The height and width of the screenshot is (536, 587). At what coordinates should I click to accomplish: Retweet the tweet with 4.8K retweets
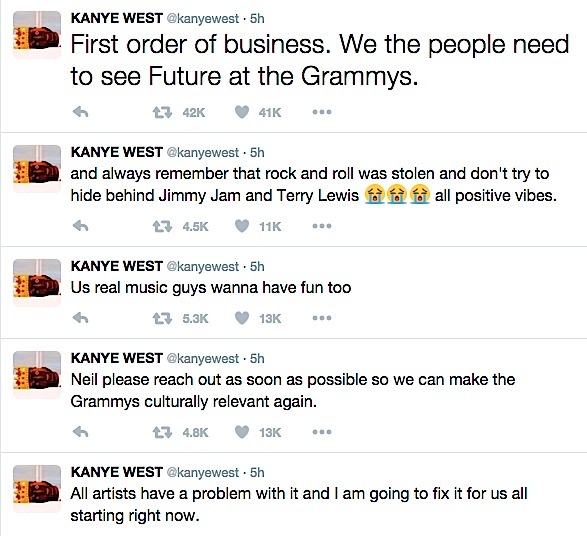pos(162,433)
